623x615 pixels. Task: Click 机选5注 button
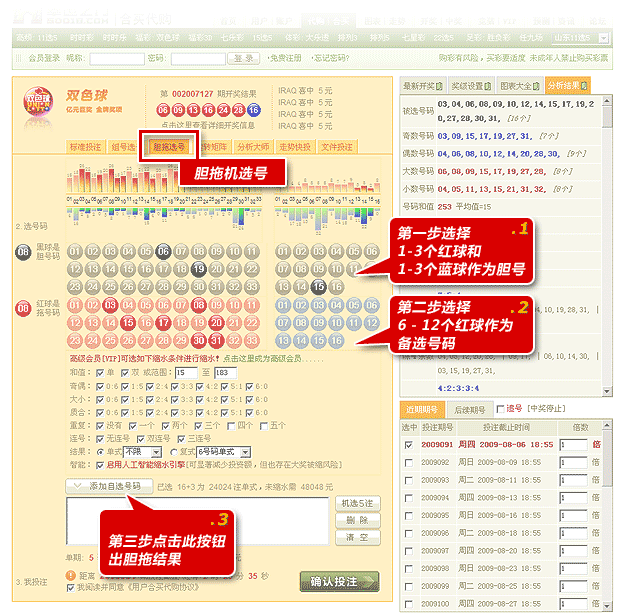click(x=358, y=503)
